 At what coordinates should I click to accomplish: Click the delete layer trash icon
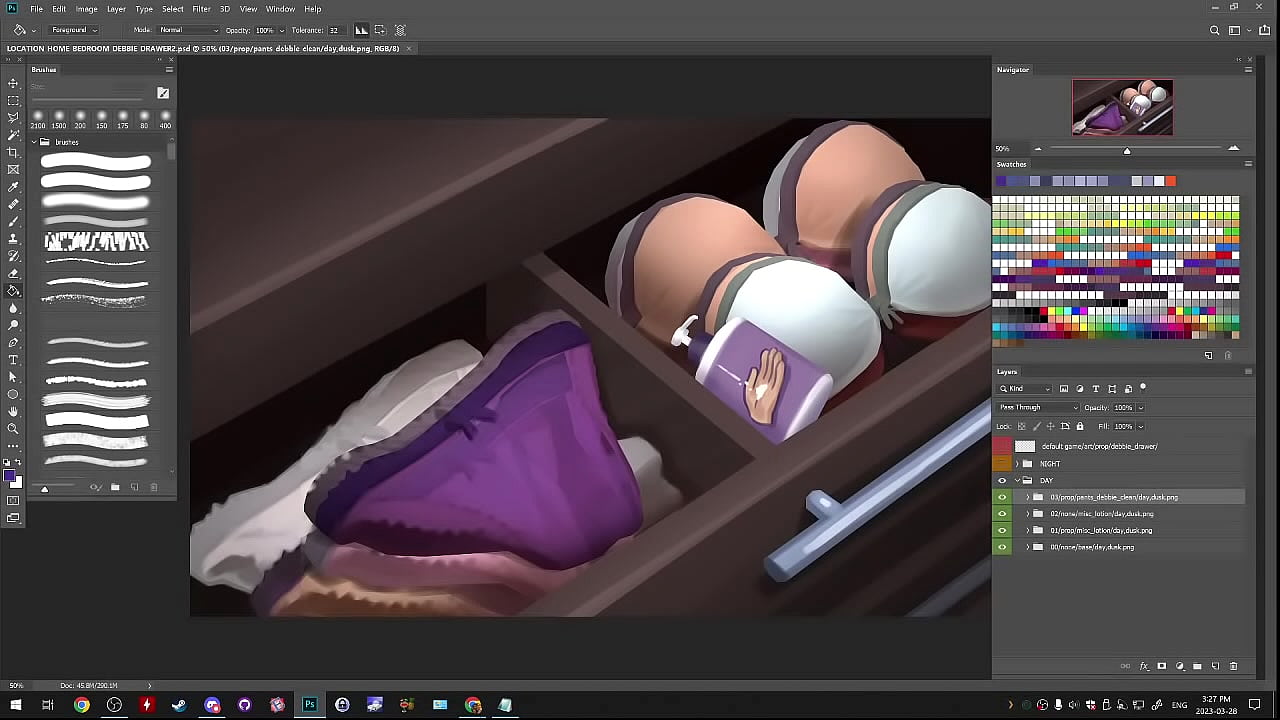coord(1233,666)
